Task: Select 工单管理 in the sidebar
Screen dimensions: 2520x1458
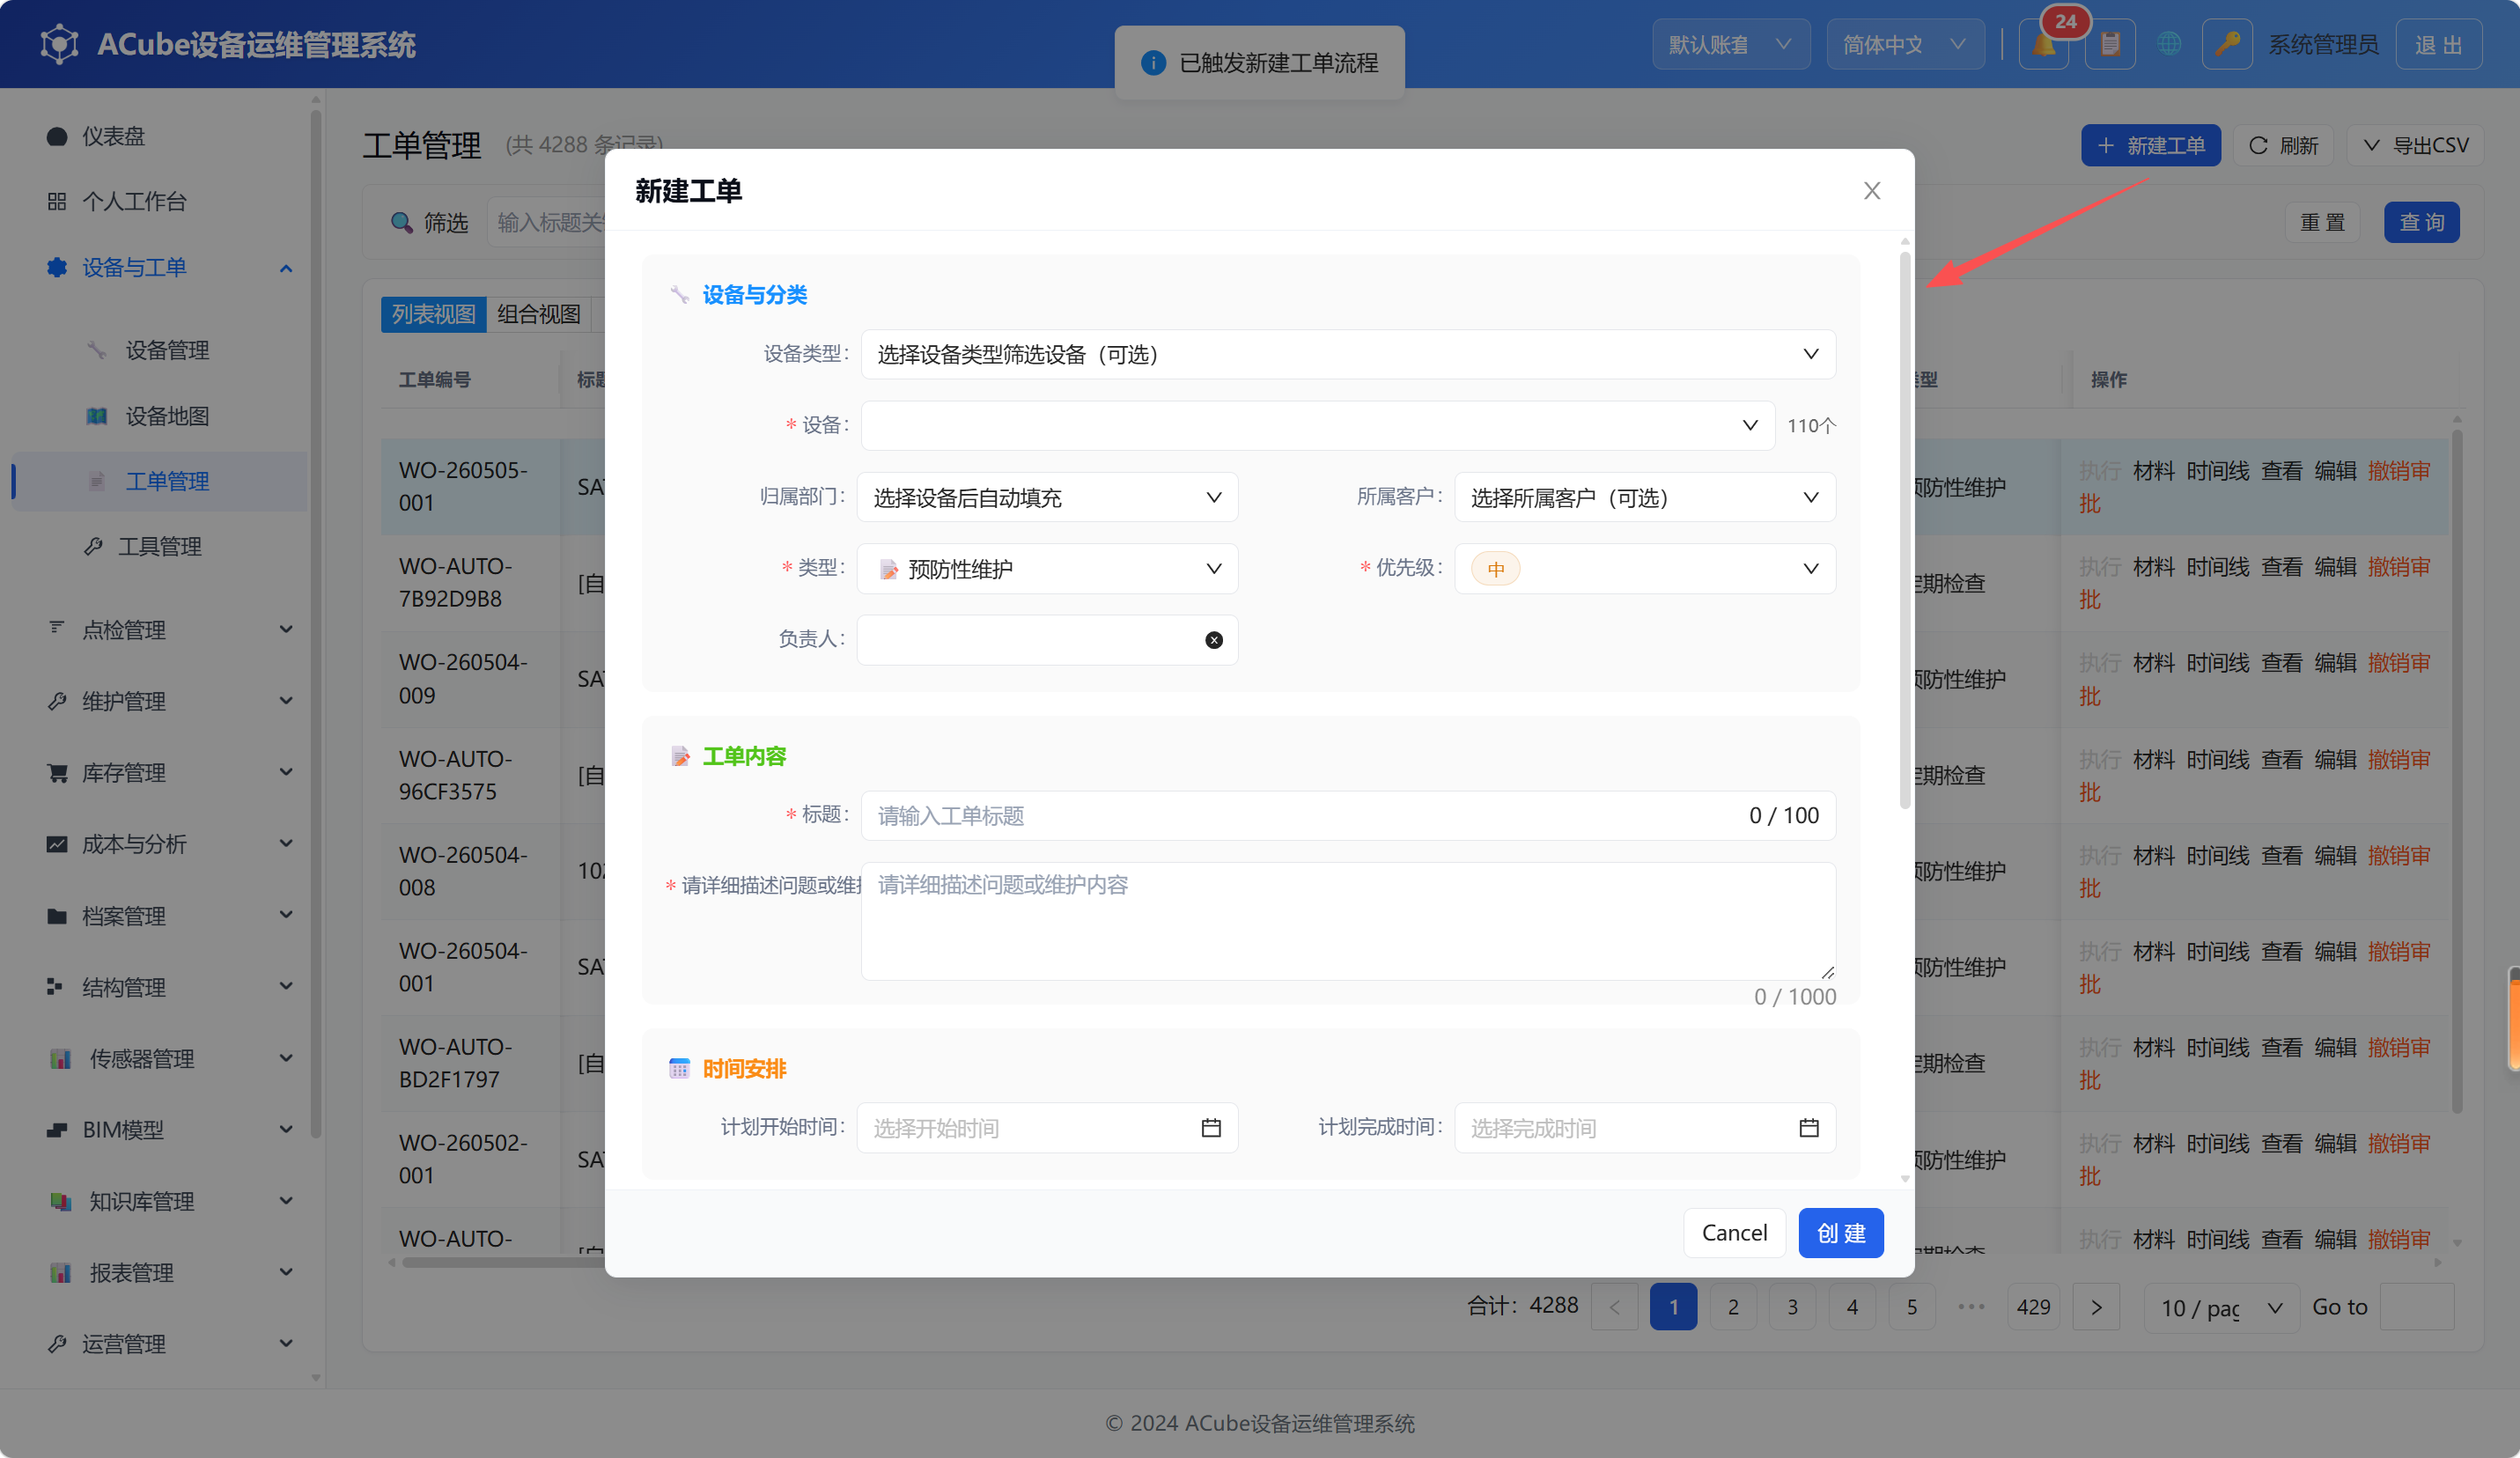Action: [x=160, y=481]
